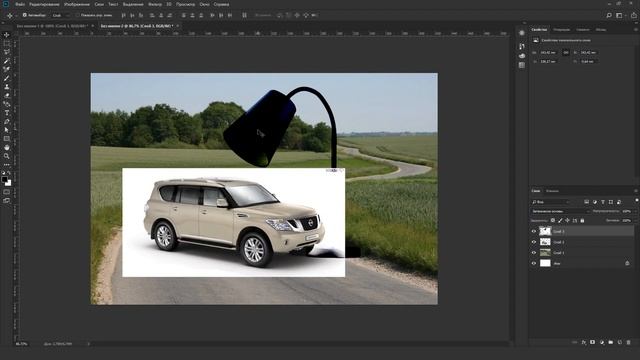Image resolution: width=640 pixels, height=360 pixels.
Task: Select the Clone Stamp tool
Action: pyautogui.click(x=7, y=87)
